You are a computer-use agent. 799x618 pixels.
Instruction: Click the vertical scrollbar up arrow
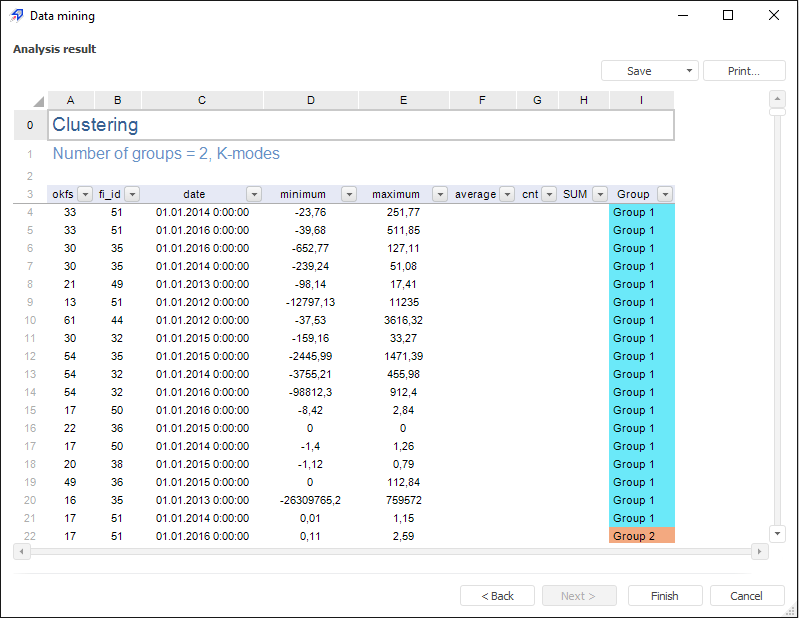click(777, 99)
